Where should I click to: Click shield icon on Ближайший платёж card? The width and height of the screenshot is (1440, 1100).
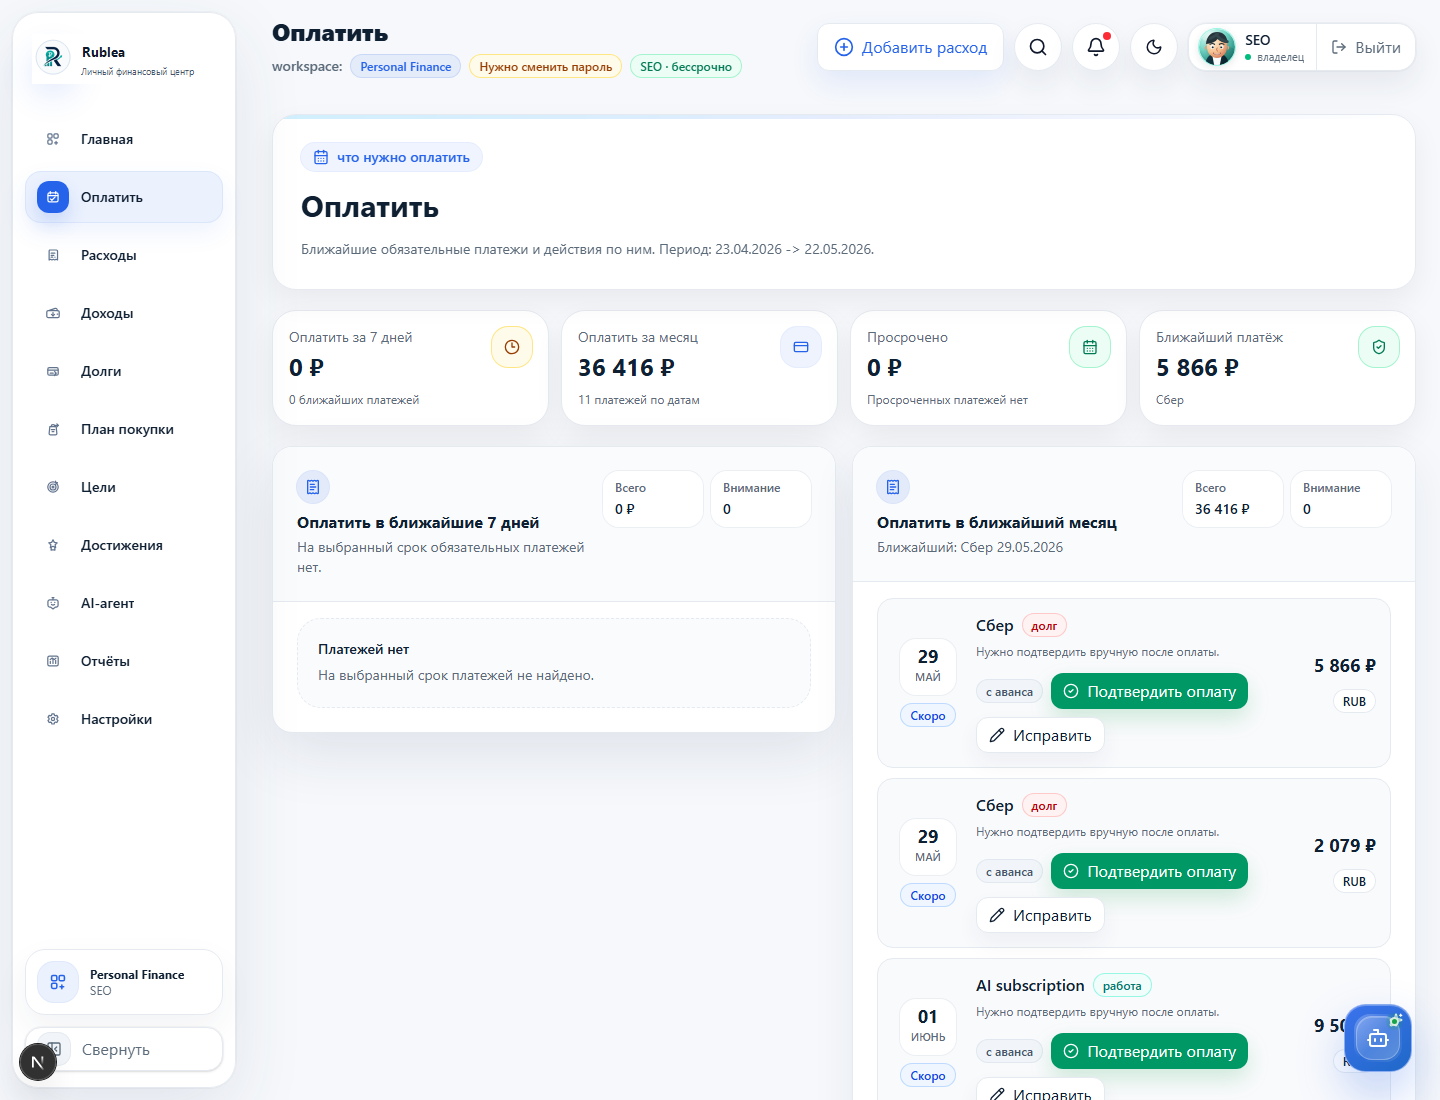tap(1379, 347)
